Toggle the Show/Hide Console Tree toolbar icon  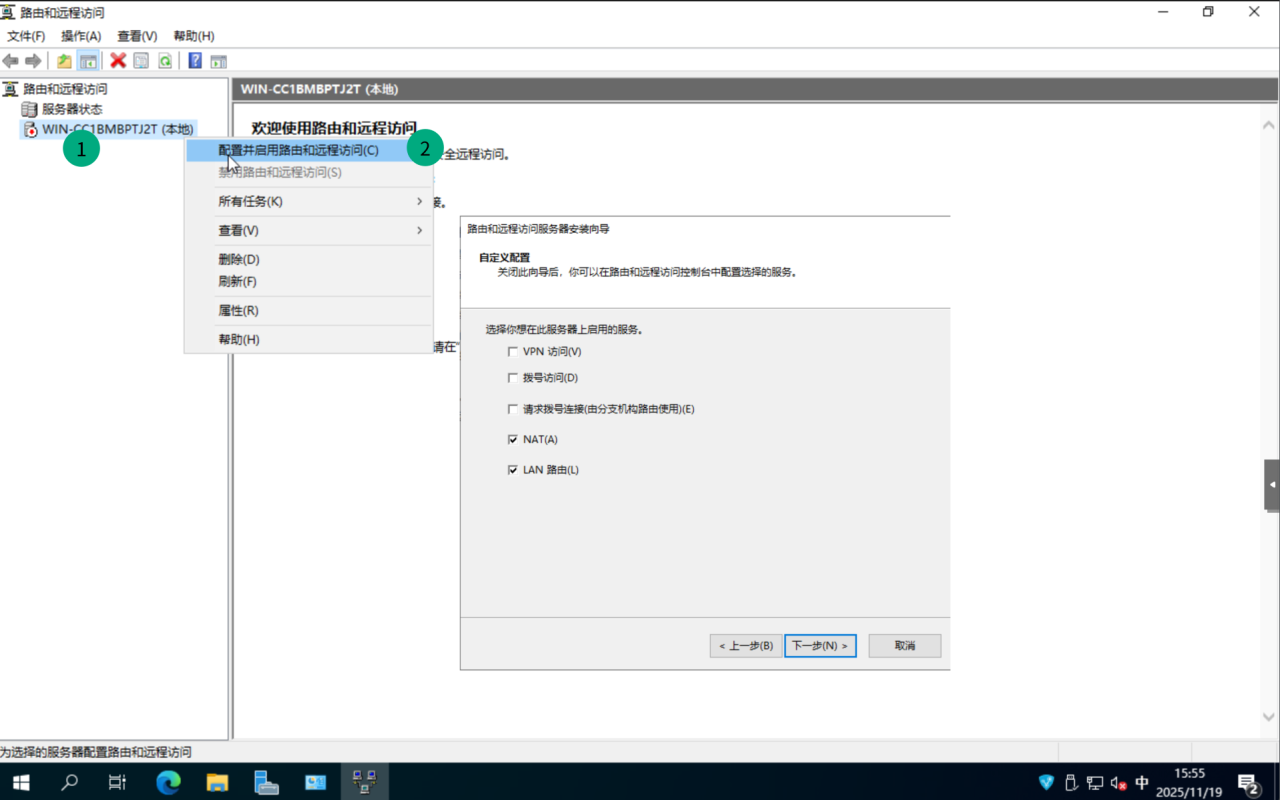tap(88, 61)
